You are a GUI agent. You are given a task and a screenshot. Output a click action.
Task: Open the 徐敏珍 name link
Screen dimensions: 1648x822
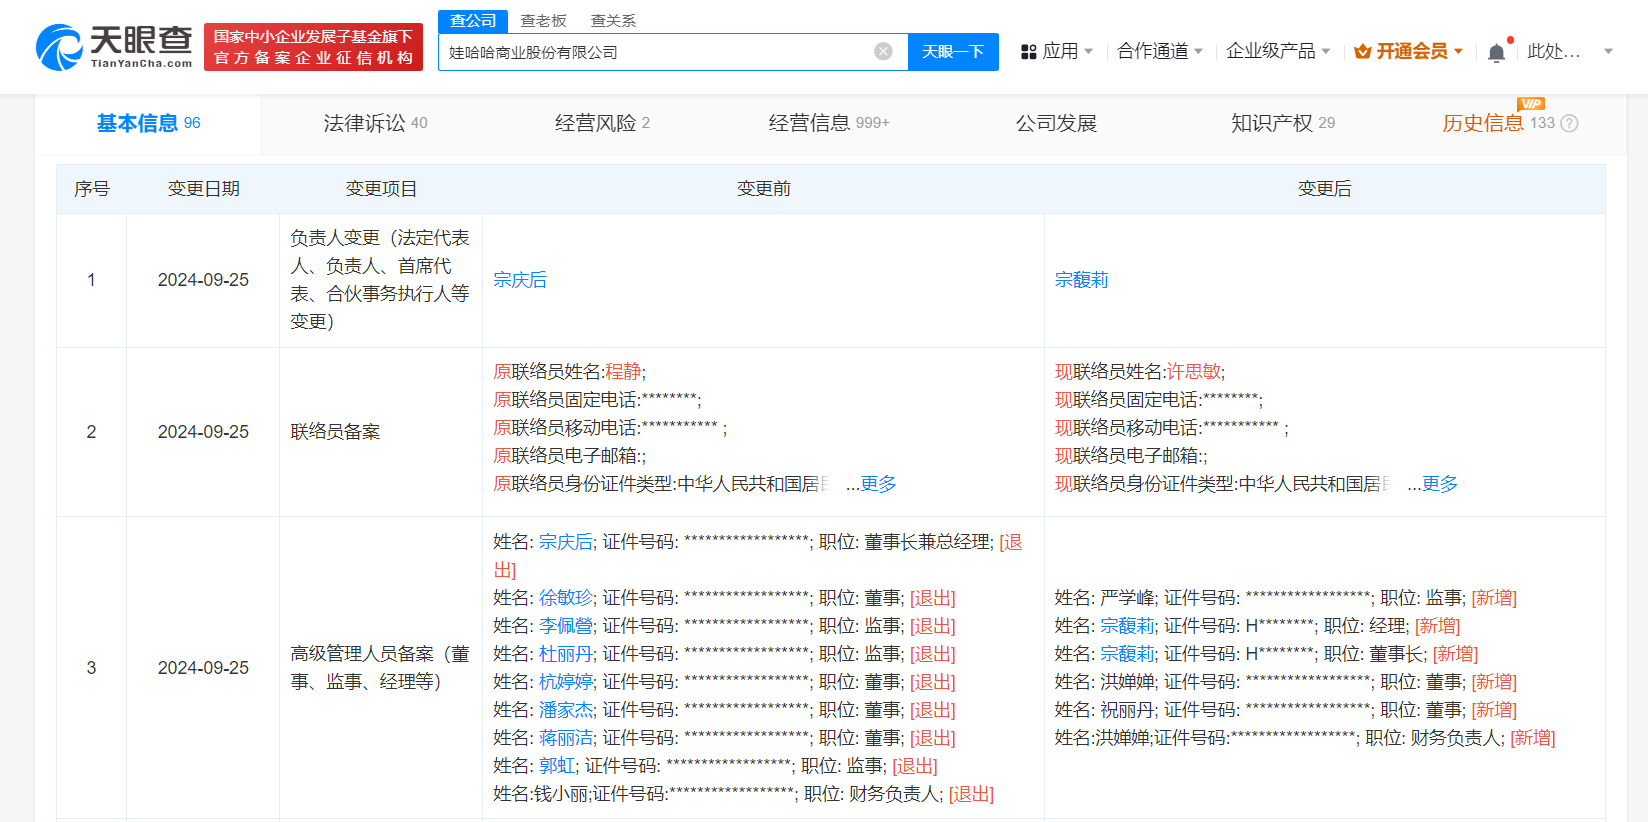click(x=566, y=598)
